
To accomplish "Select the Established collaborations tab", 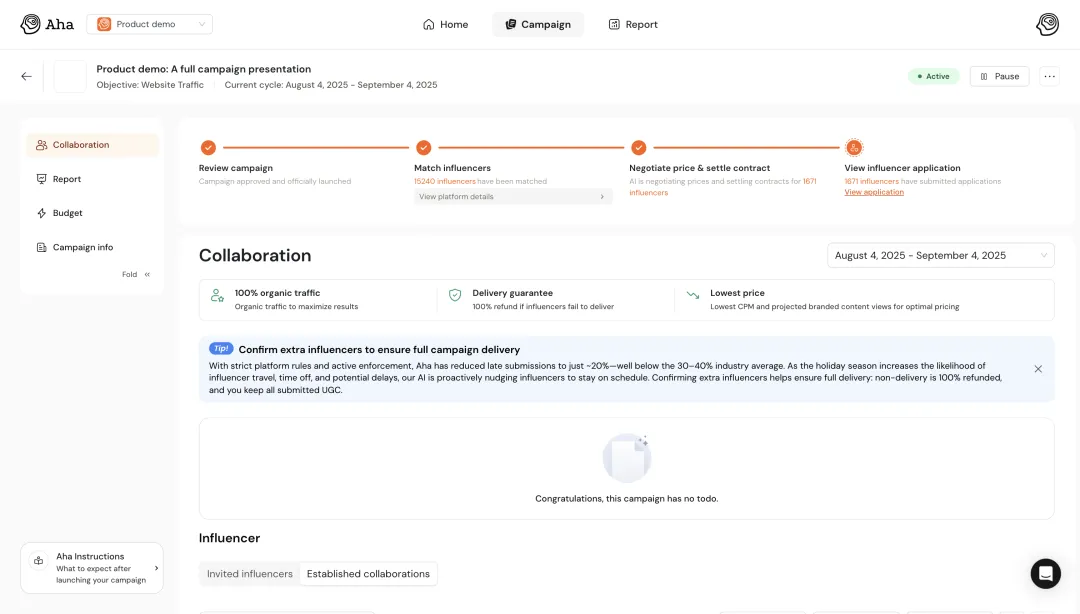I will click(368, 574).
